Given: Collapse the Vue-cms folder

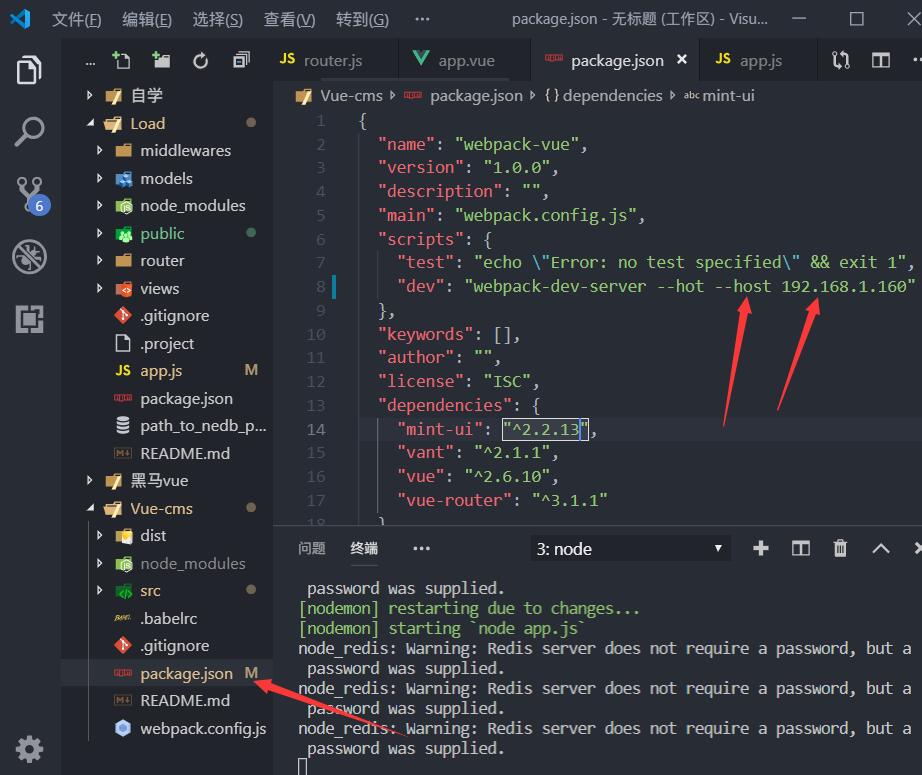Looking at the screenshot, I should pos(161,508).
